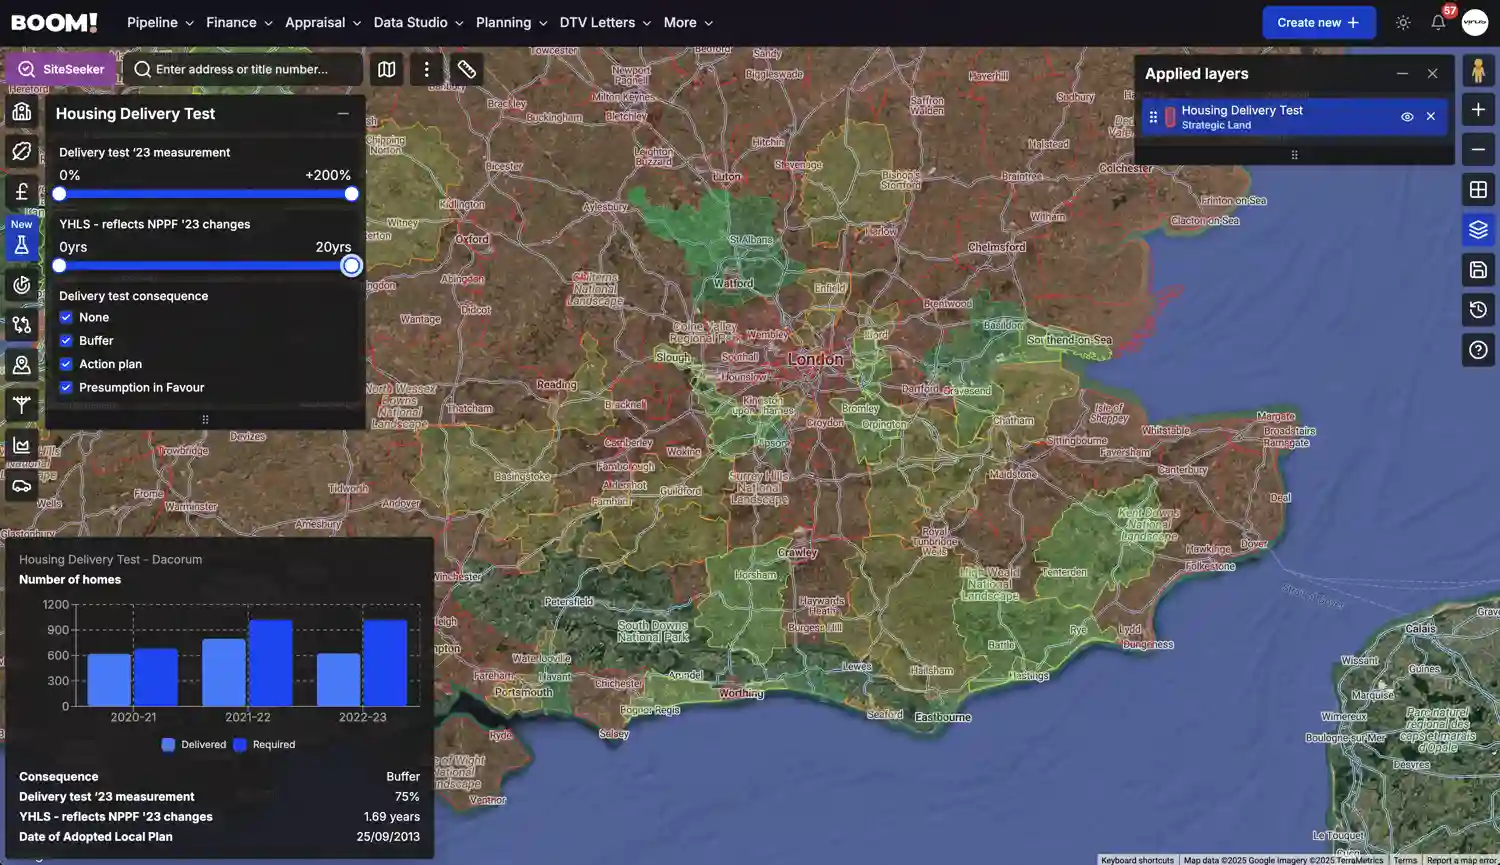This screenshot has width=1500, height=865.
Task: Open the Planning dropdown
Action: (x=511, y=22)
